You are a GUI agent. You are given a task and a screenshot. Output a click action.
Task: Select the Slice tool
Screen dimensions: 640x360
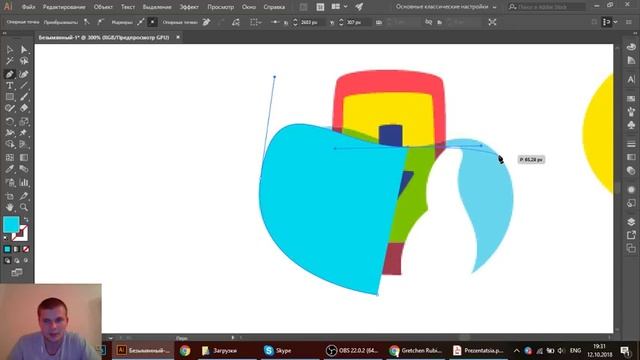click(x=24, y=196)
